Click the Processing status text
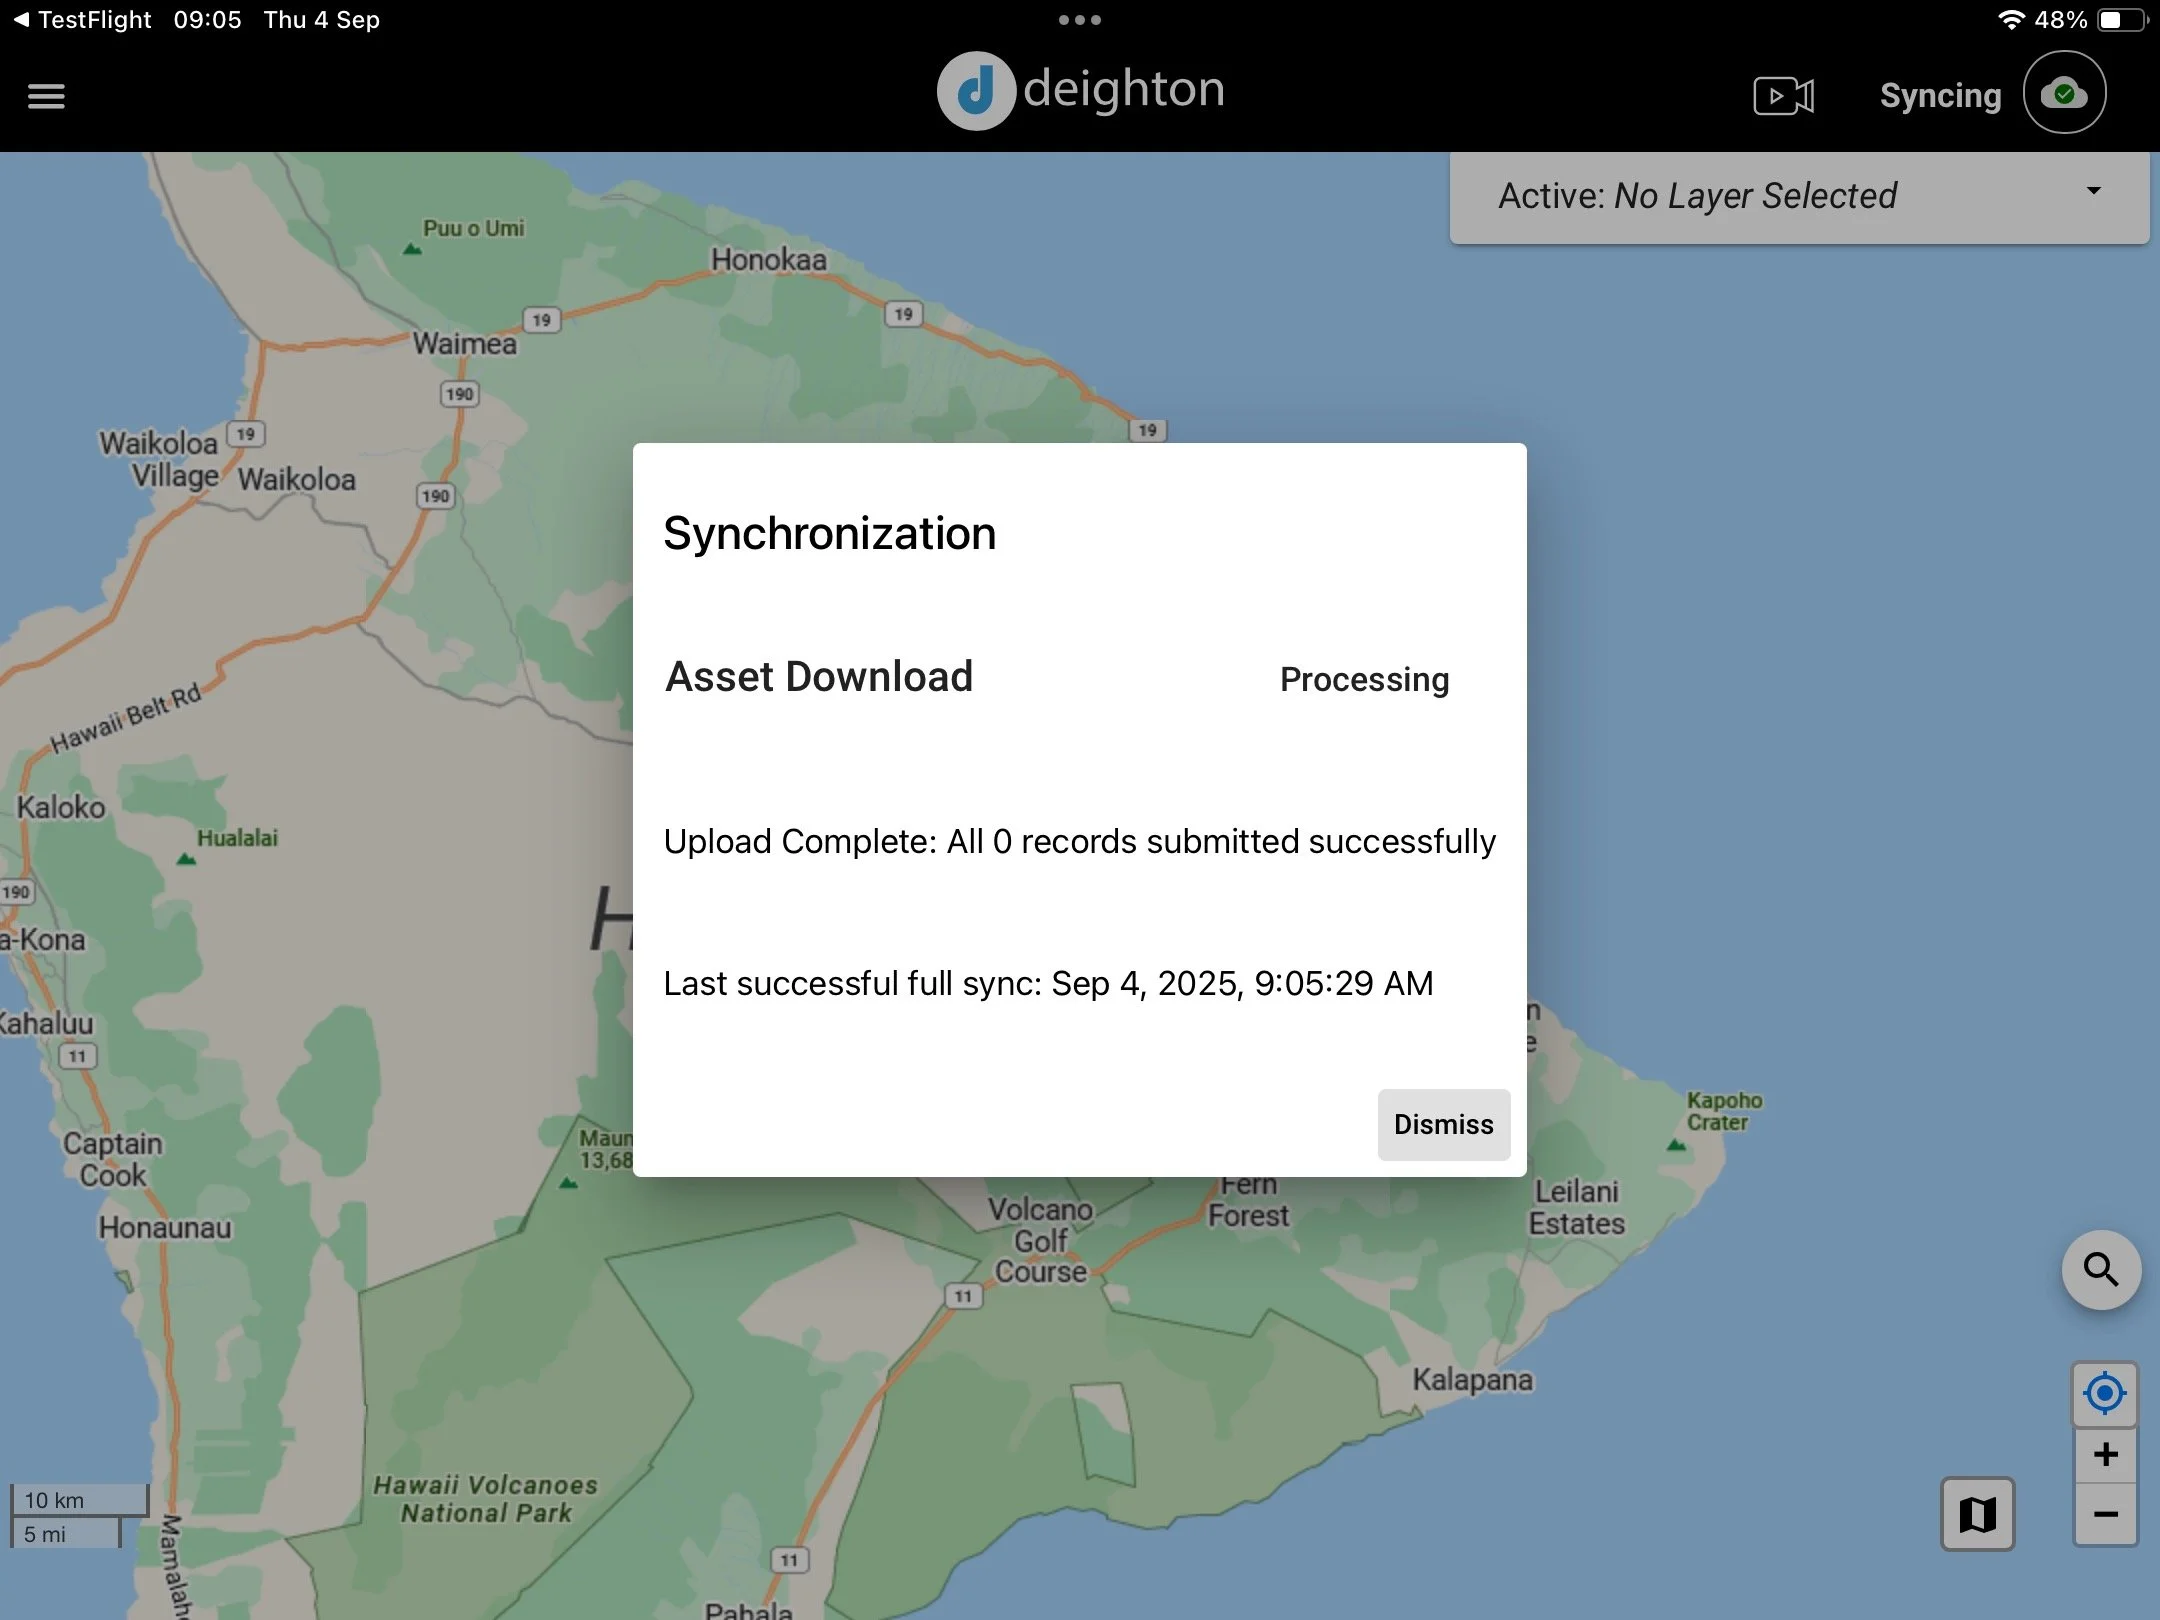 tap(1364, 680)
